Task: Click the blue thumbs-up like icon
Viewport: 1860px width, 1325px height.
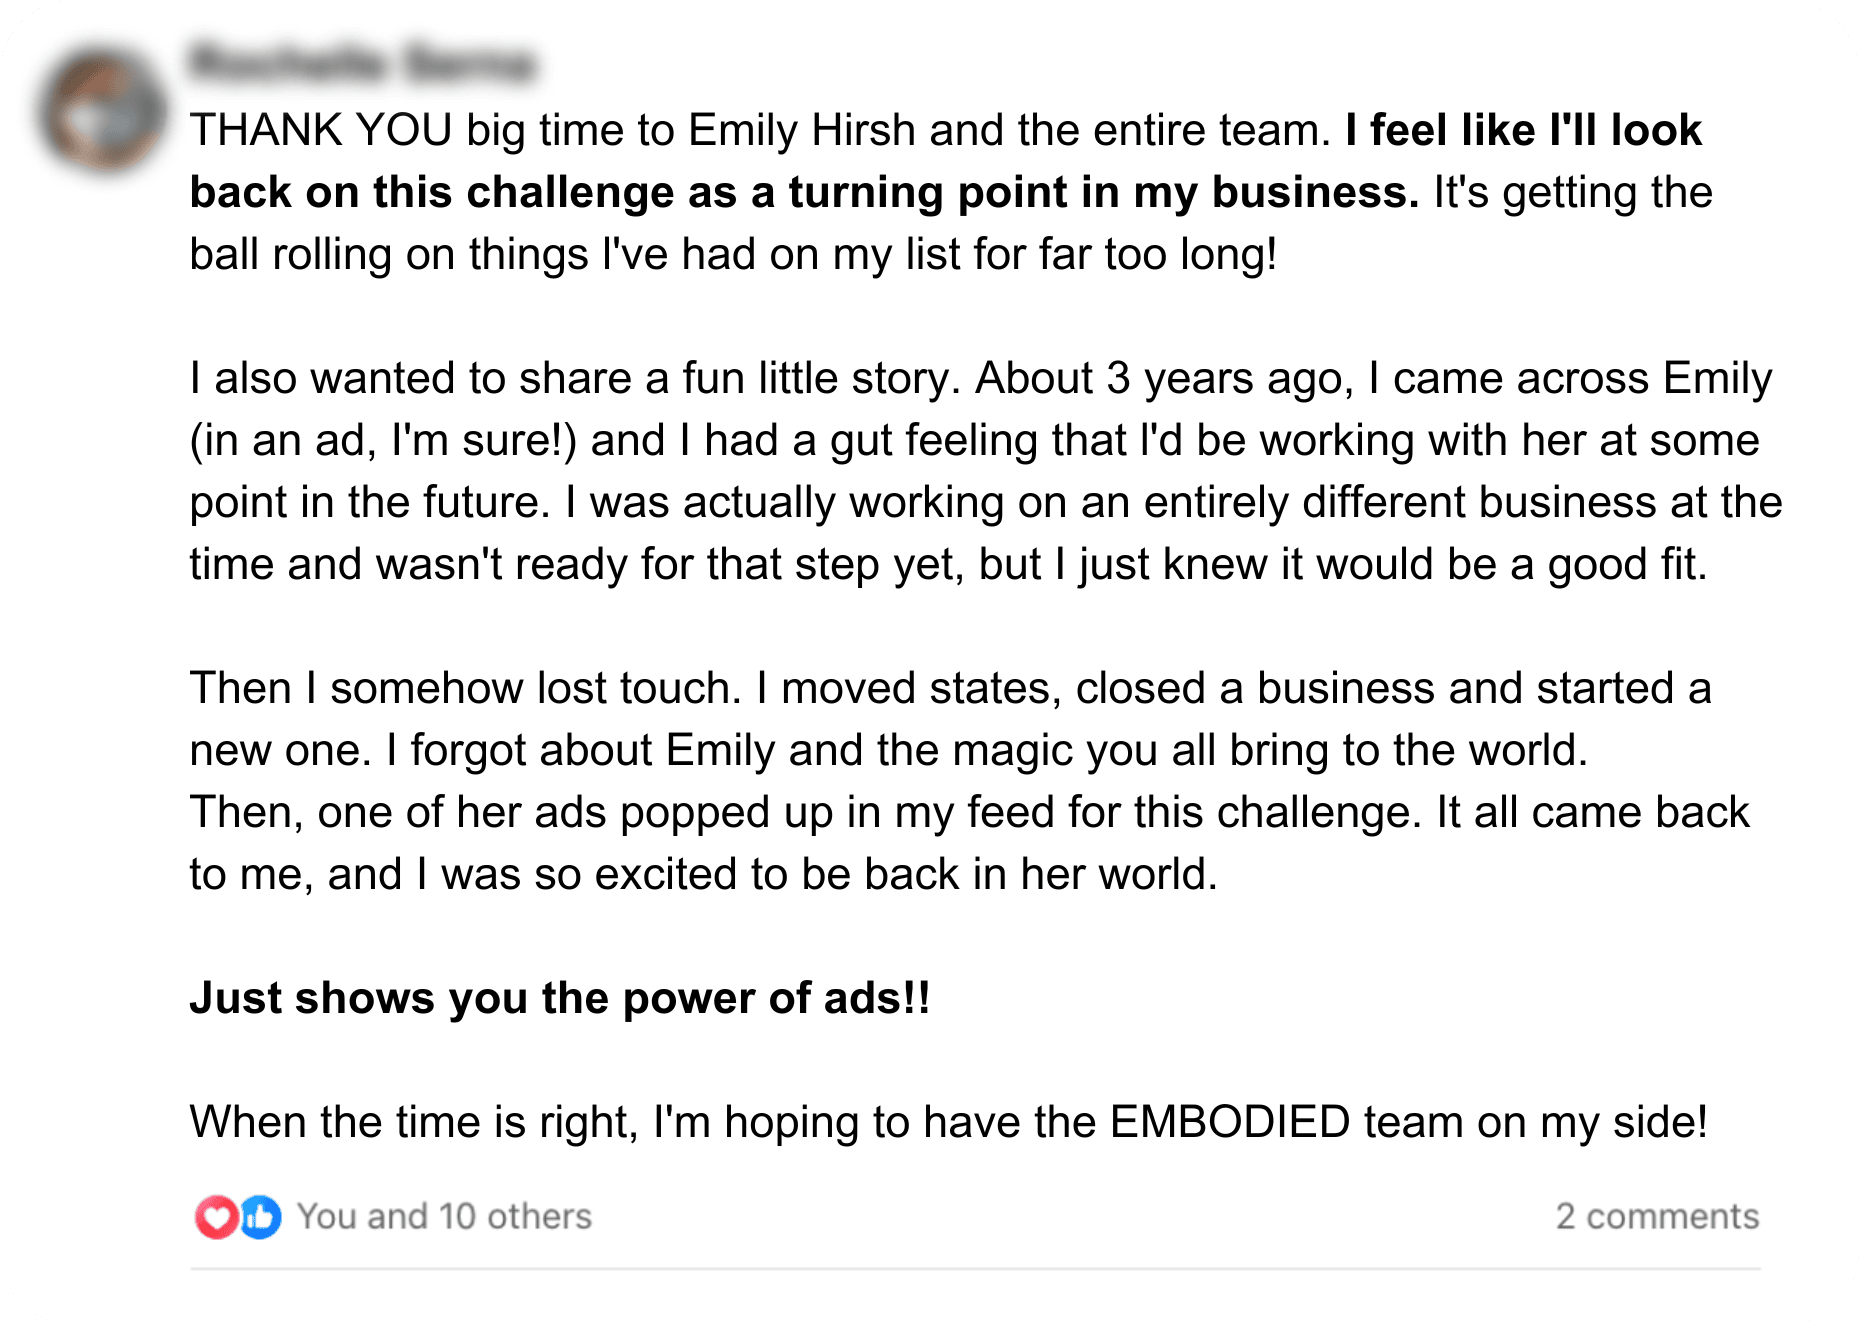Action: [x=260, y=1217]
